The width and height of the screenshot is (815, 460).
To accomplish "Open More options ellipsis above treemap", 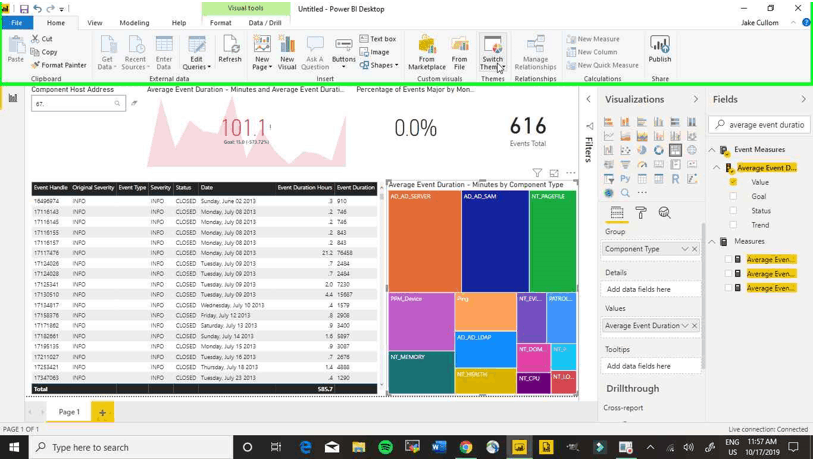I will point(571,173).
